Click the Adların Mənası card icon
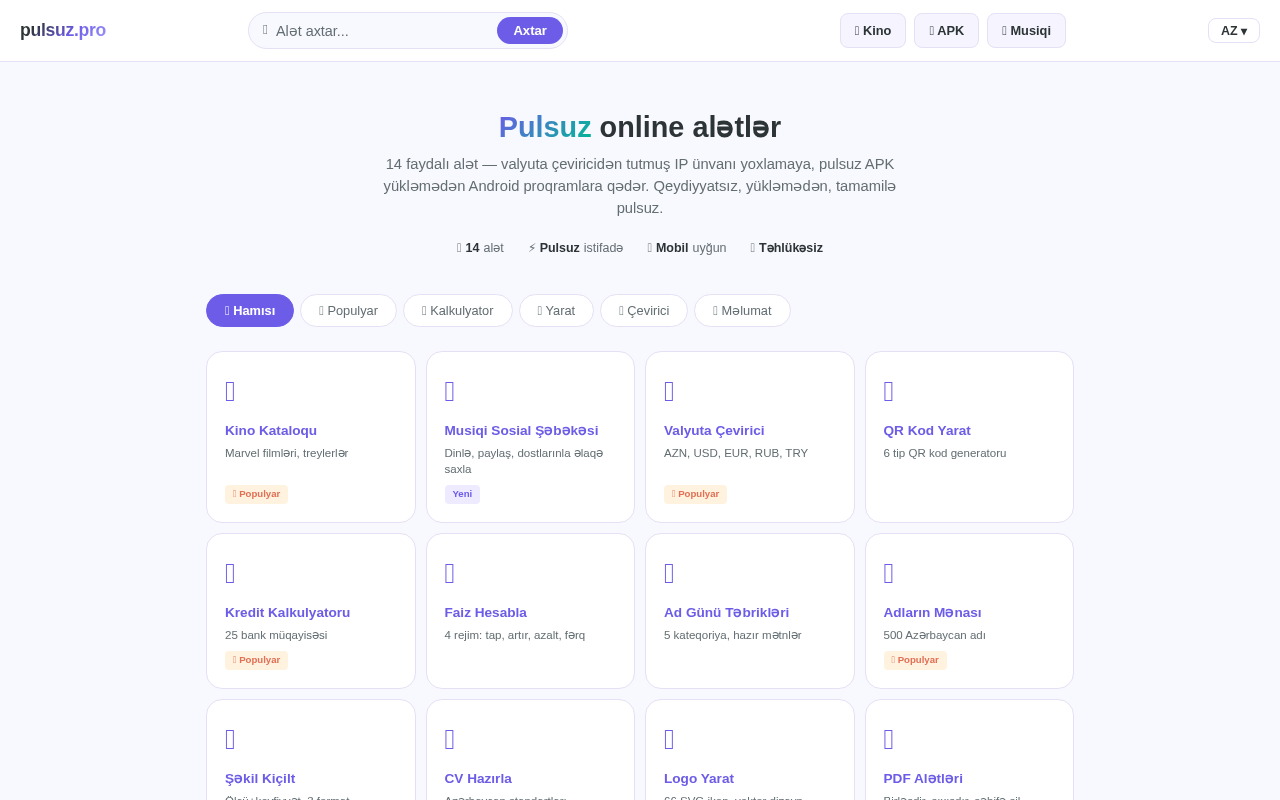The width and height of the screenshot is (1280, 800). coord(889,574)
